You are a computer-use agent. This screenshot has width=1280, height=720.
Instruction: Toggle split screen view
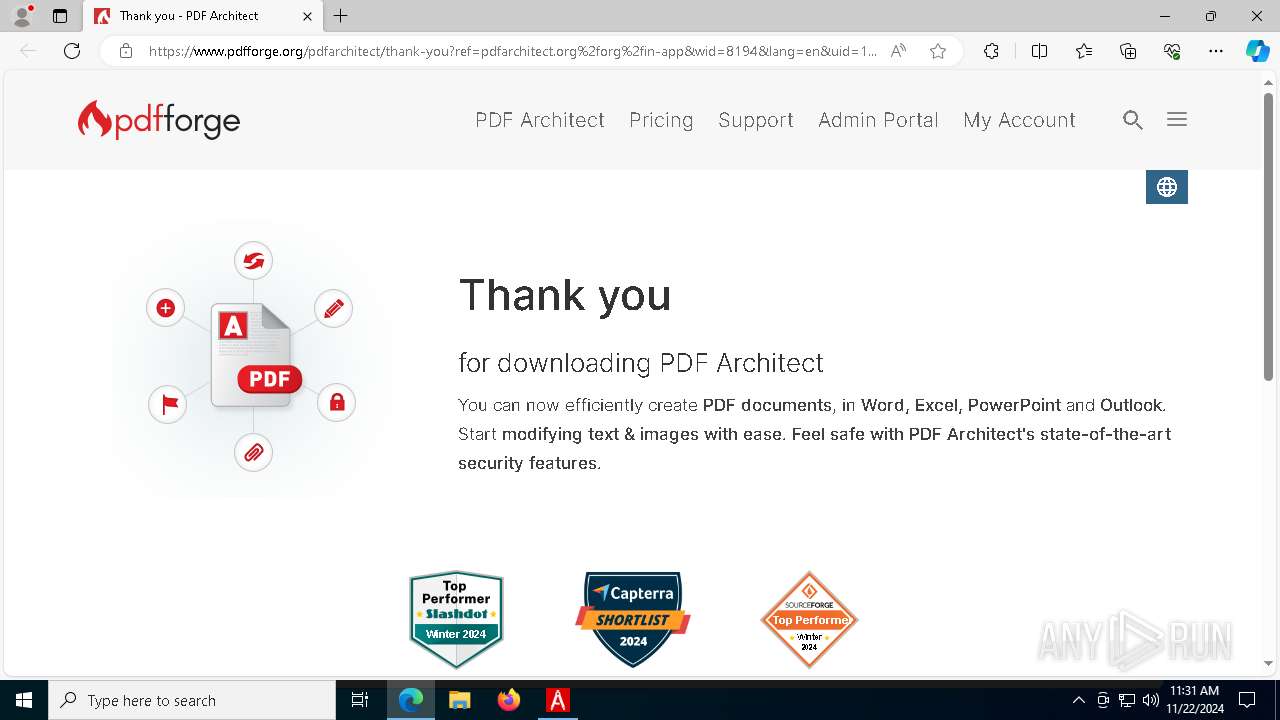(1039, 51)
